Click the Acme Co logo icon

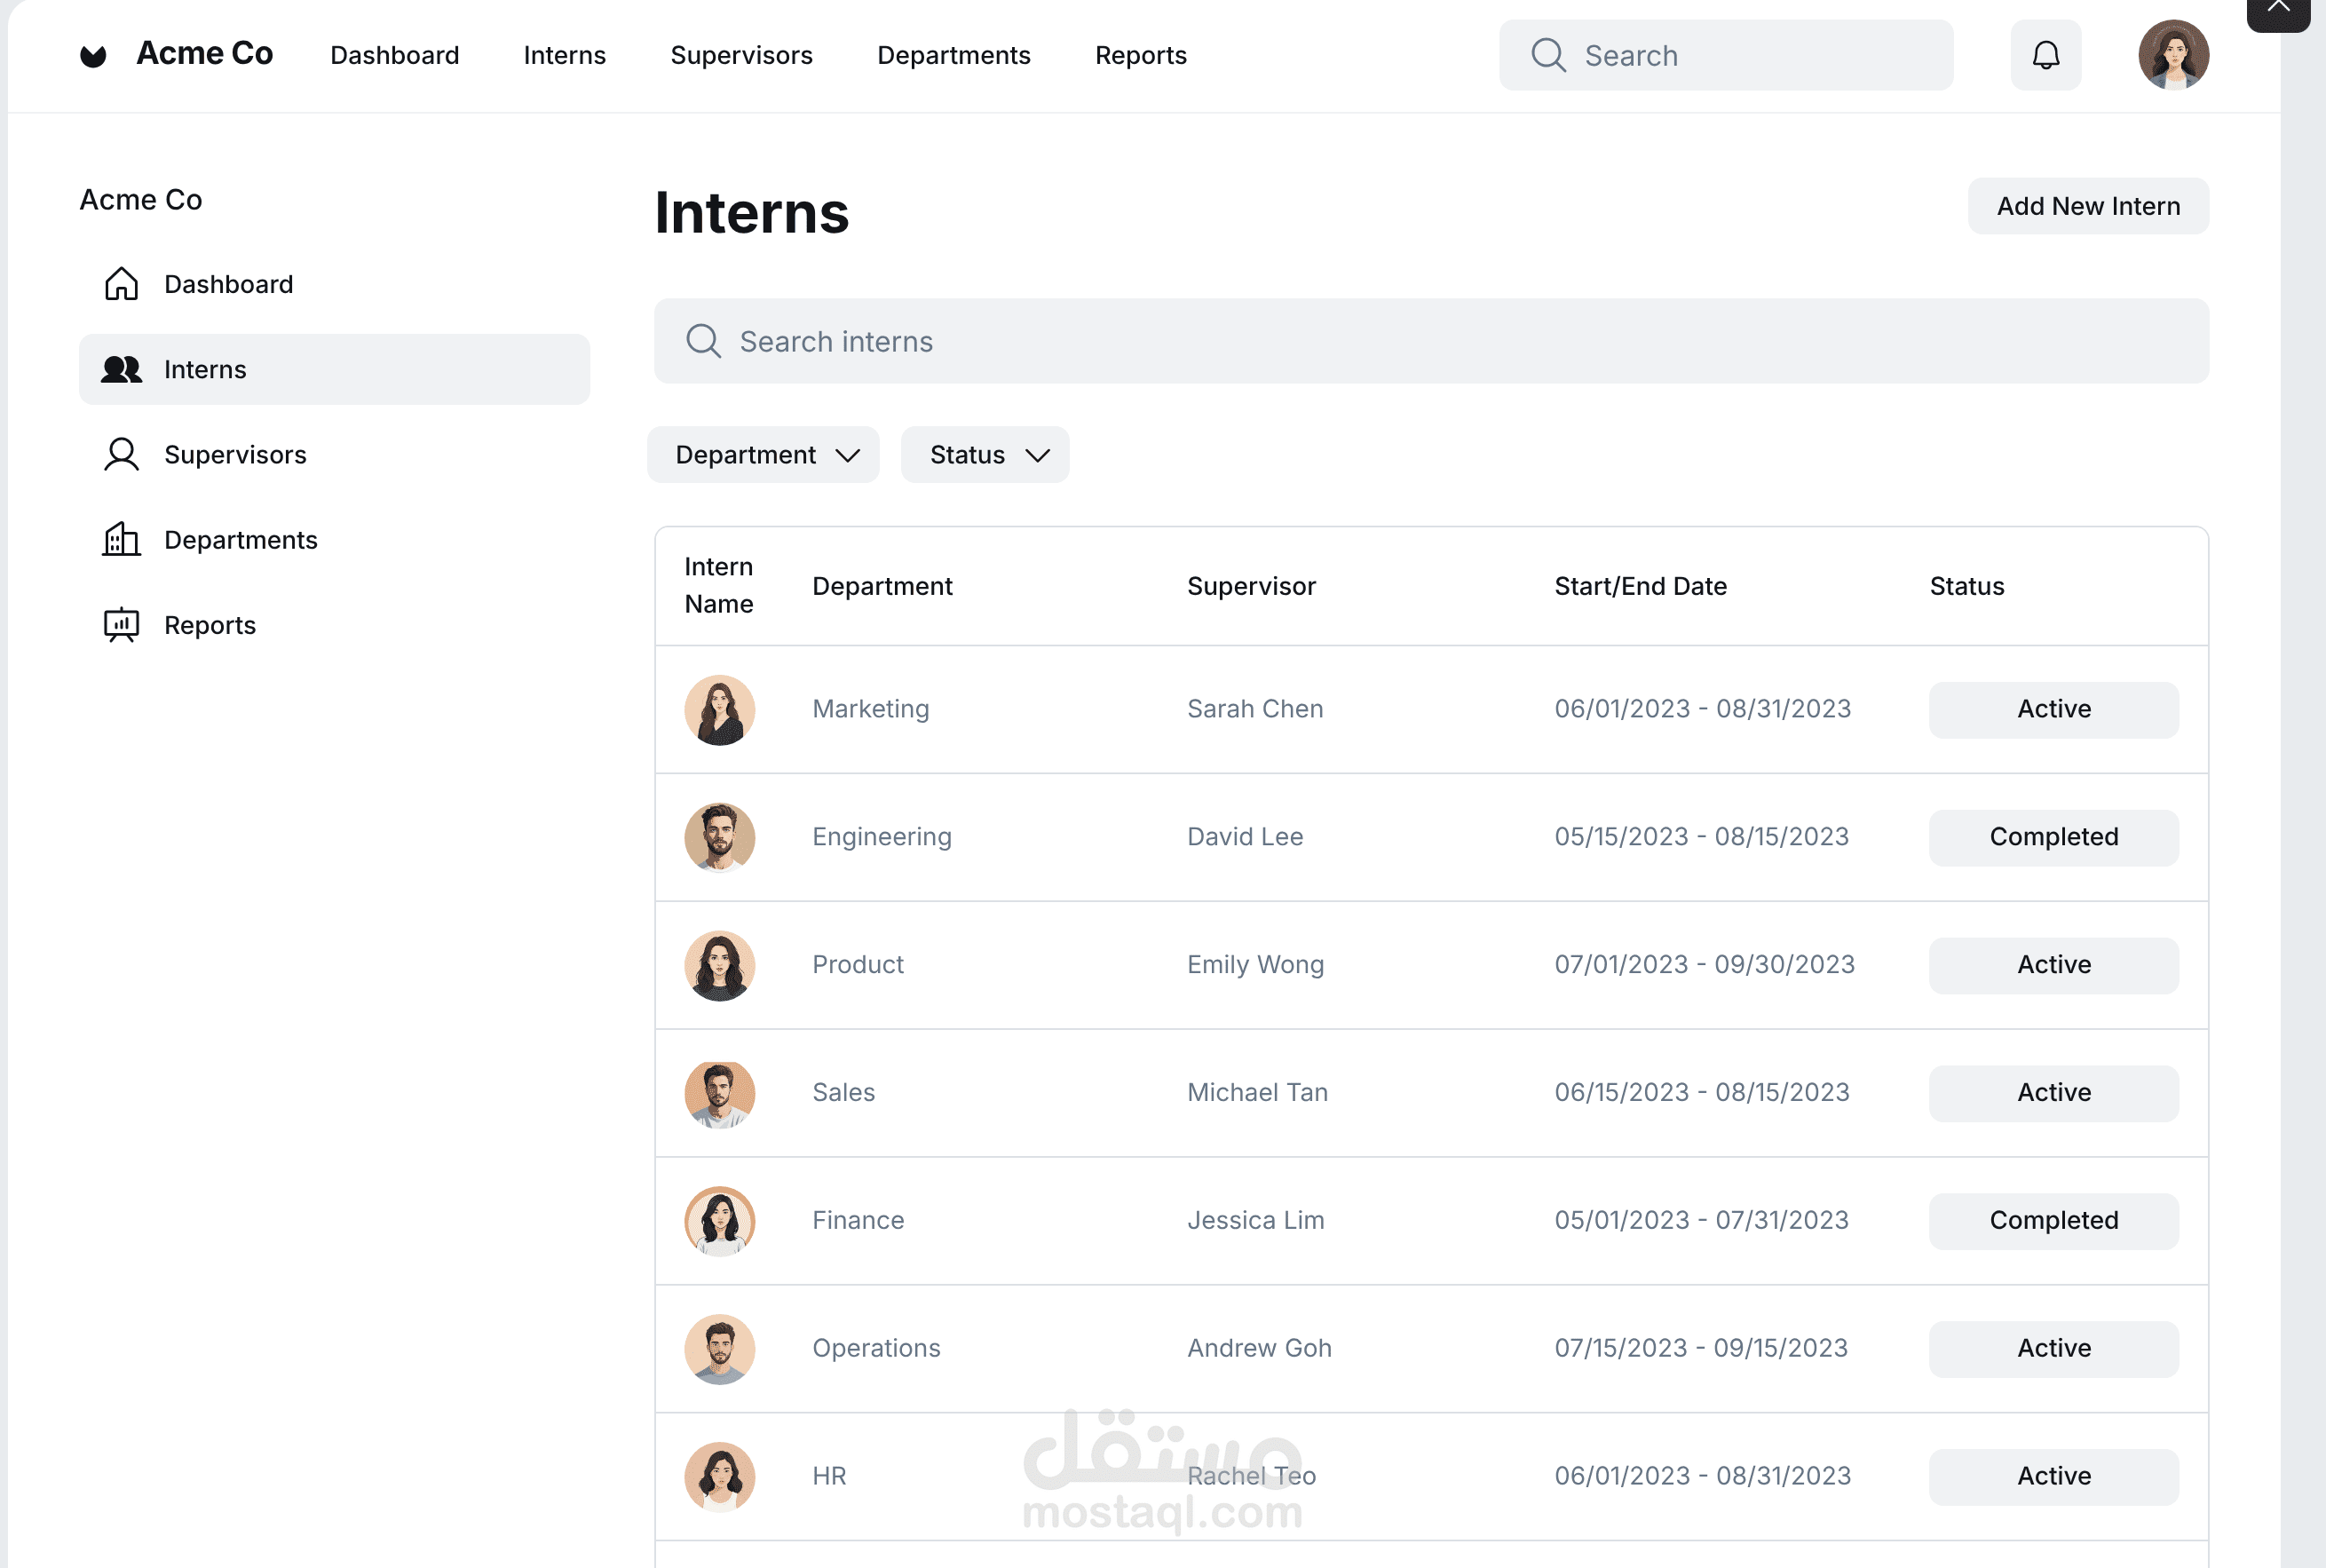pos(93,55)
